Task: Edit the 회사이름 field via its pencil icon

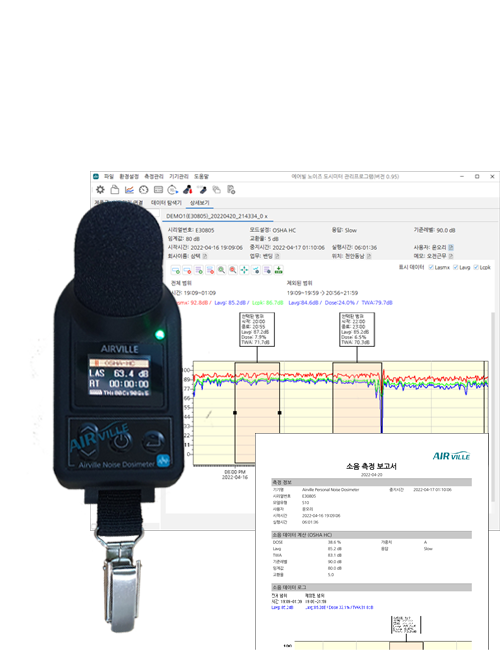Action: 204,256
